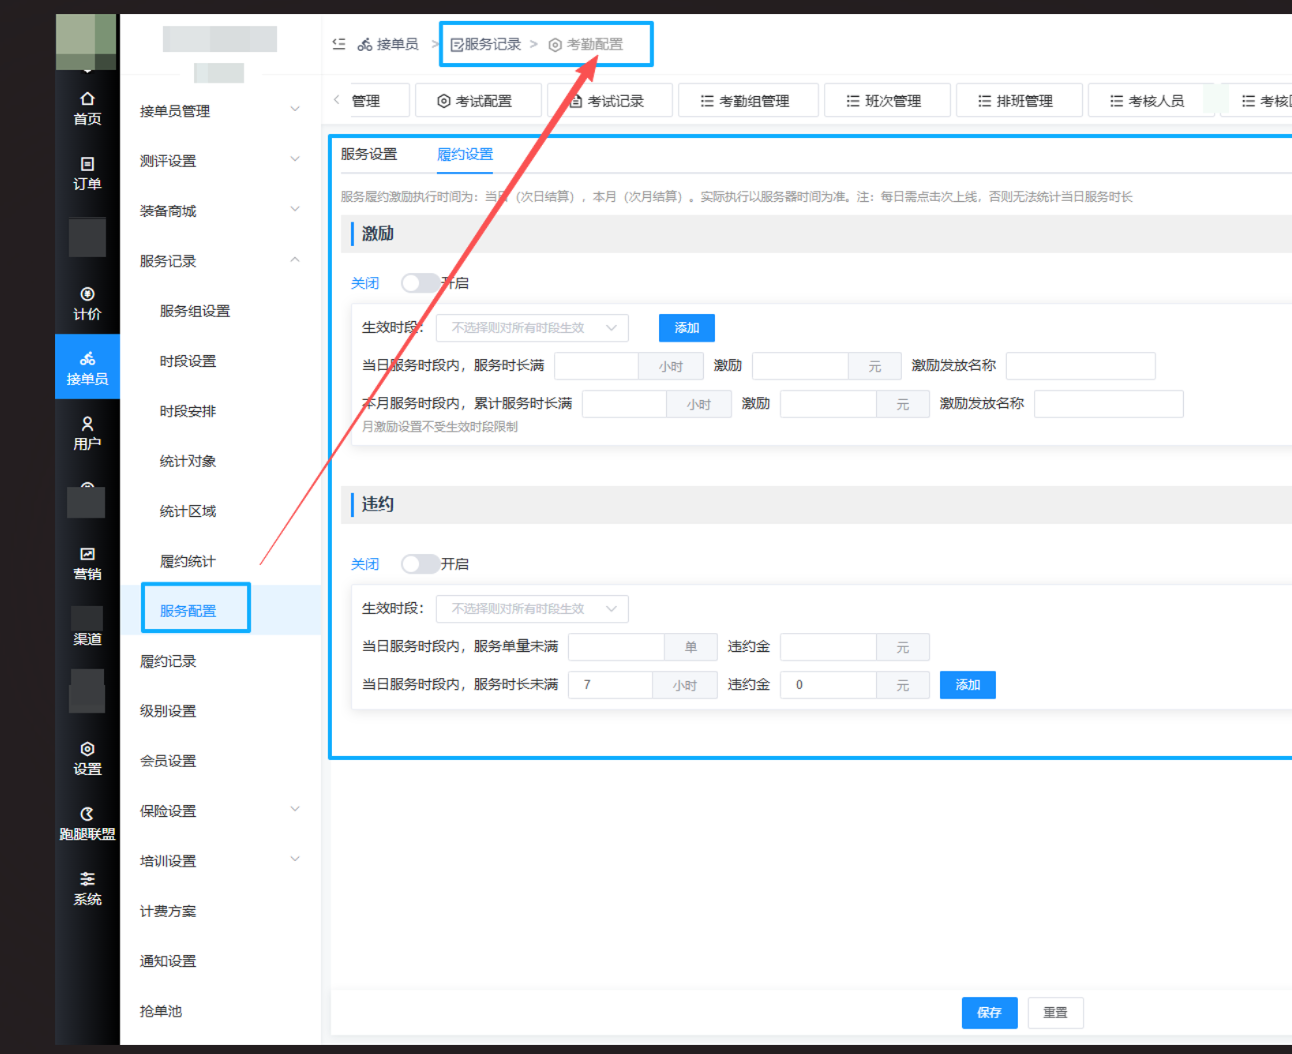This screenshot has width=1292, height=1054.
Task: Open 系统 system icon in sidebar
Action: 87,888
